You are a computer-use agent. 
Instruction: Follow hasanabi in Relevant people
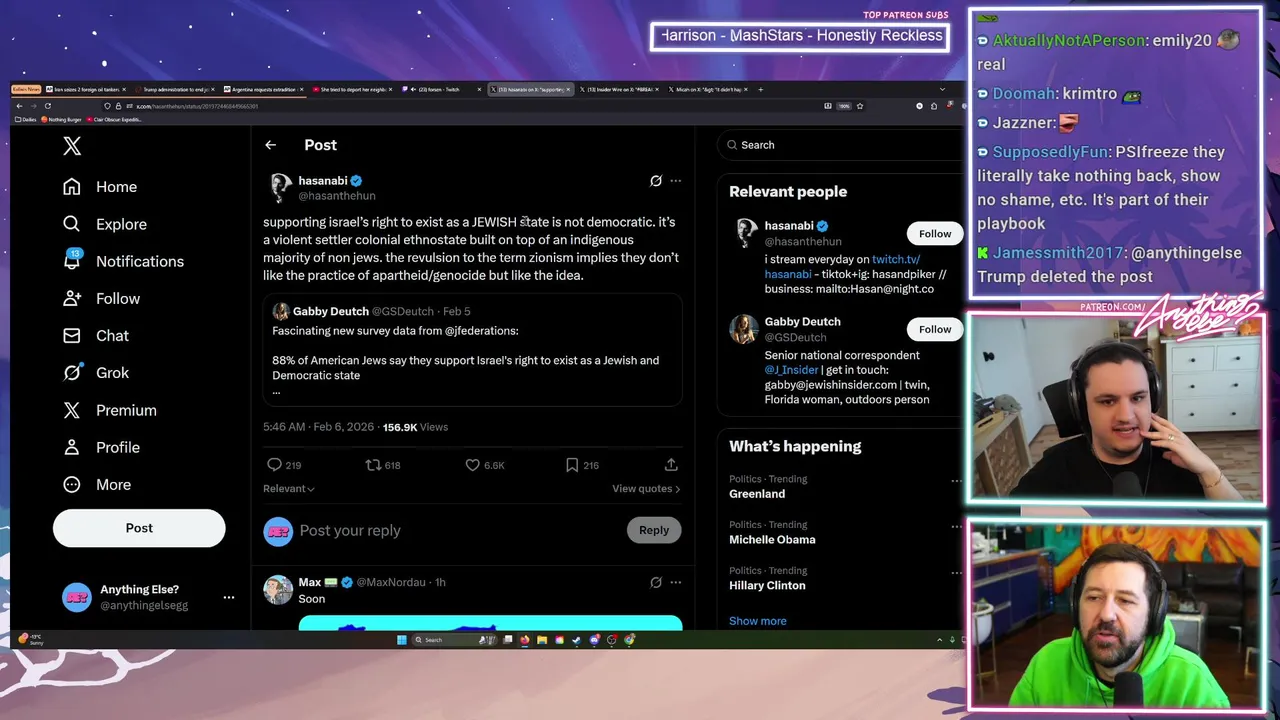pos(935,234)
